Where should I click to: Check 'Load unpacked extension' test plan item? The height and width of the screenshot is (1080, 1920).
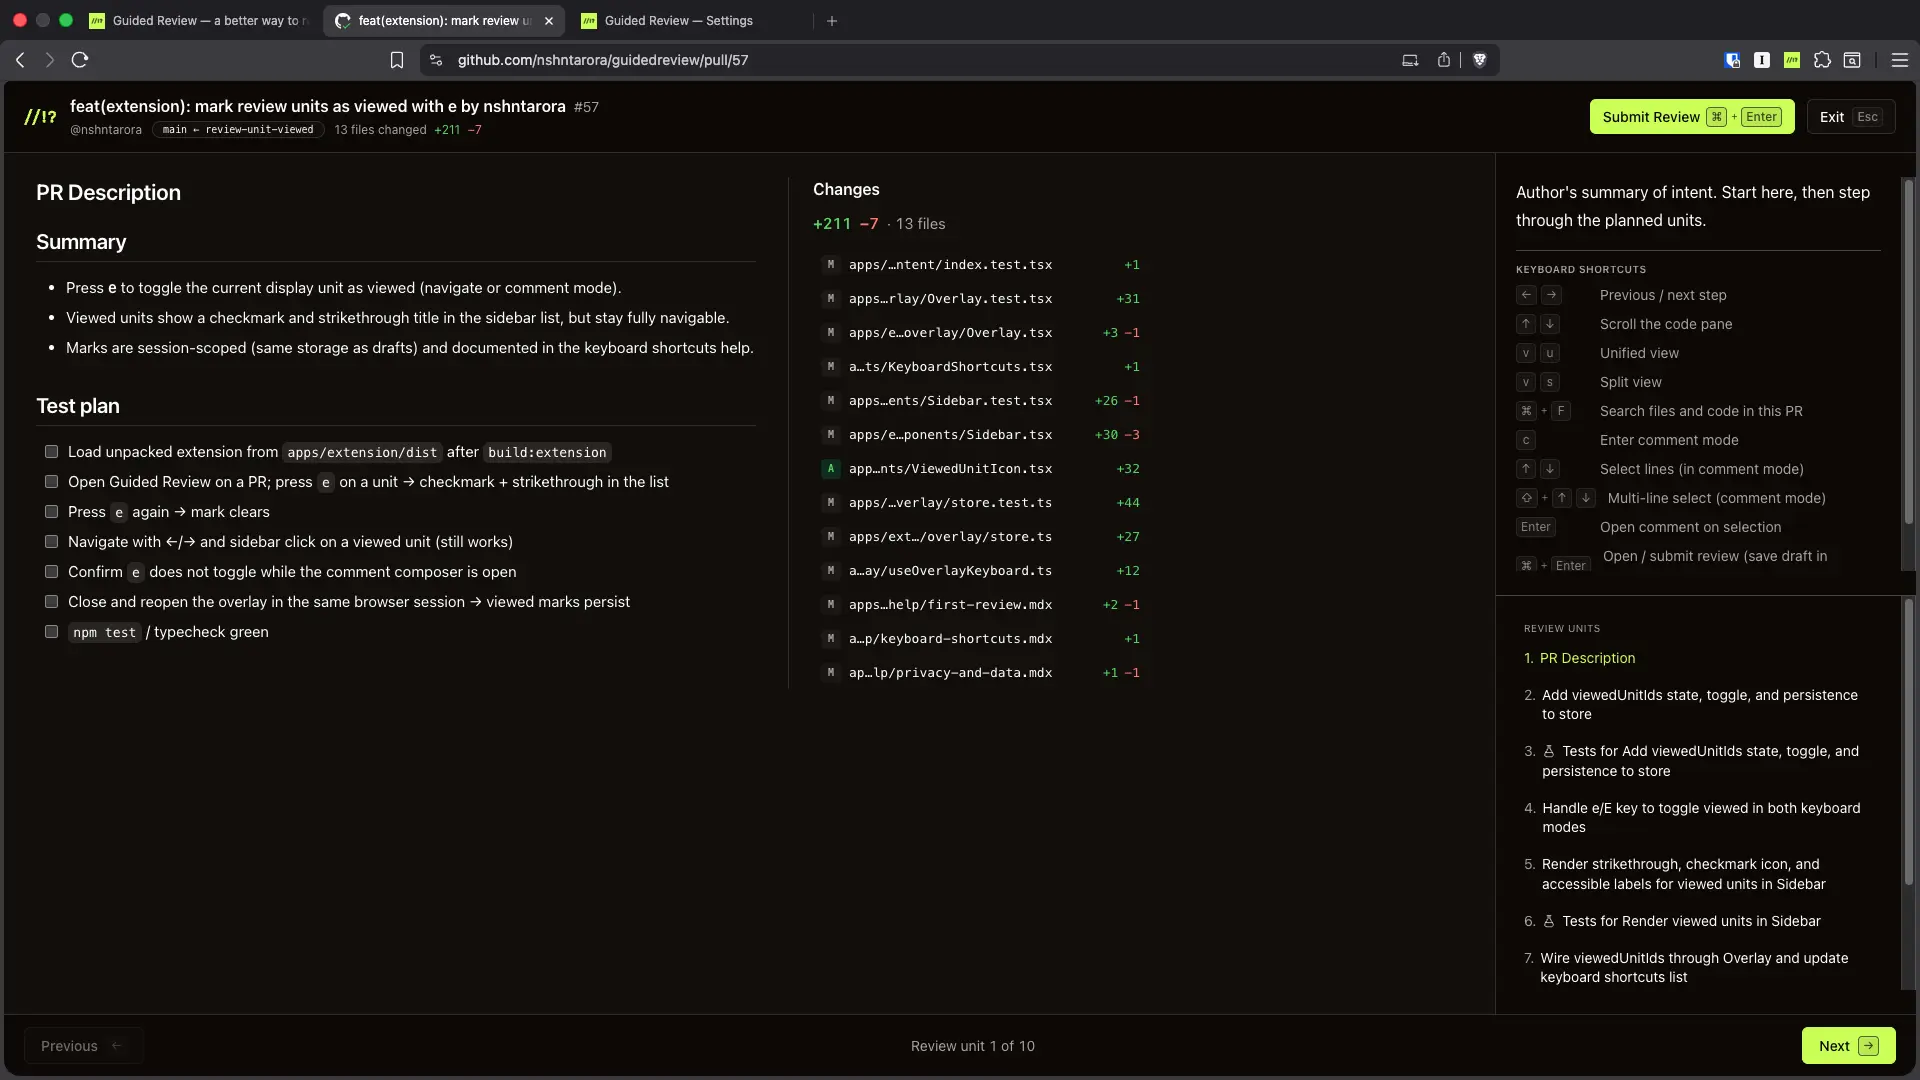[51, 452]
